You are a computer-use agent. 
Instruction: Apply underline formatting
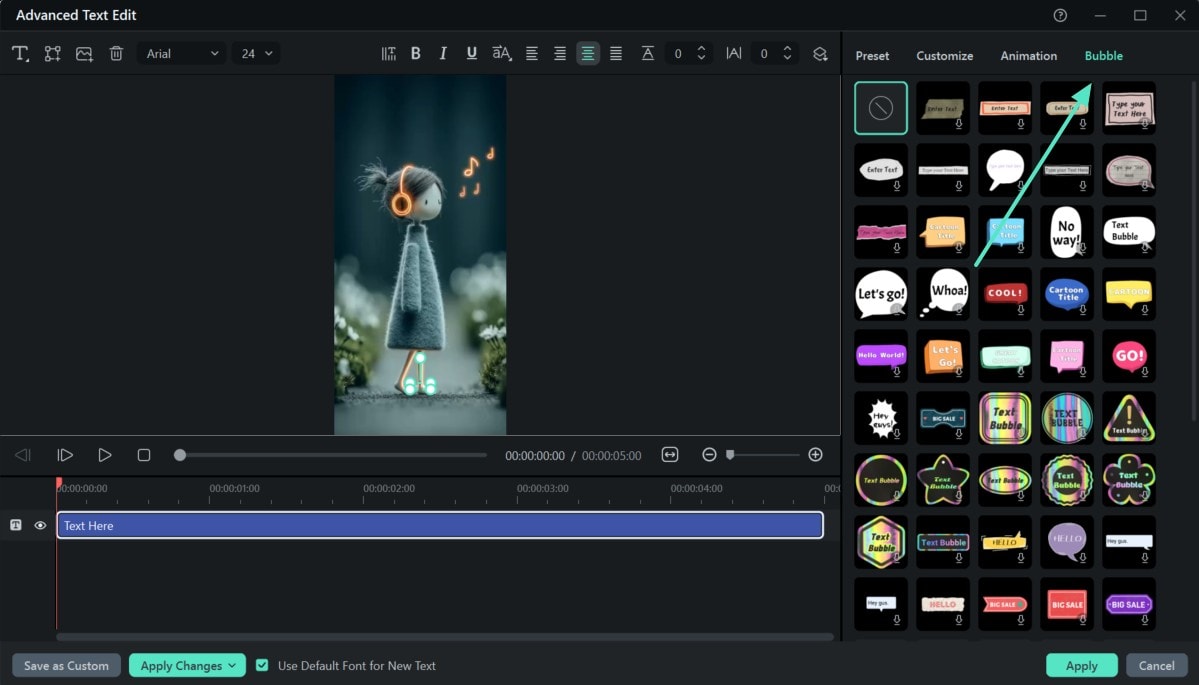[472, 54]
